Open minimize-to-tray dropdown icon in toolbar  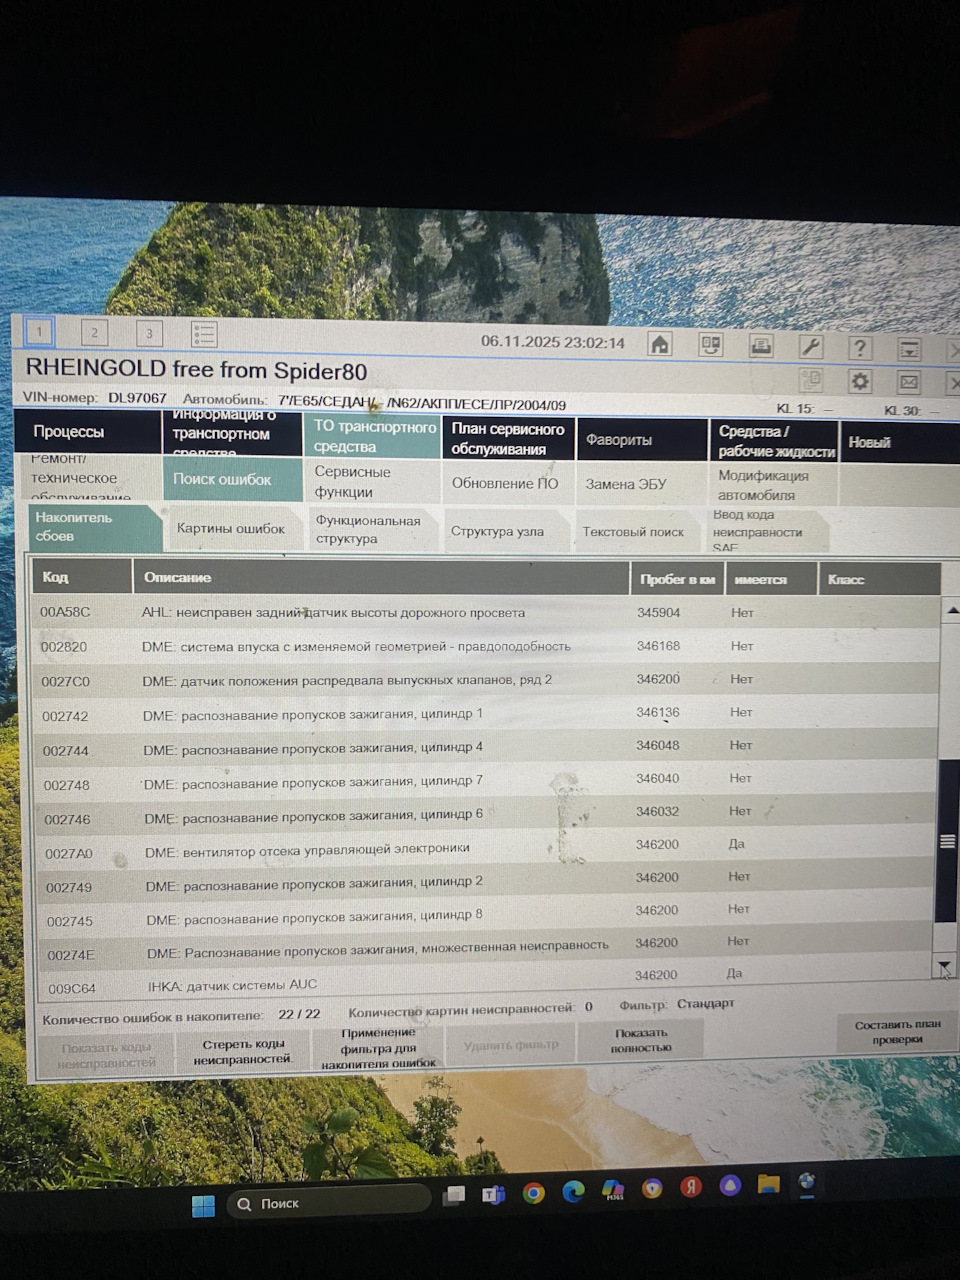(x=909, y=349)
